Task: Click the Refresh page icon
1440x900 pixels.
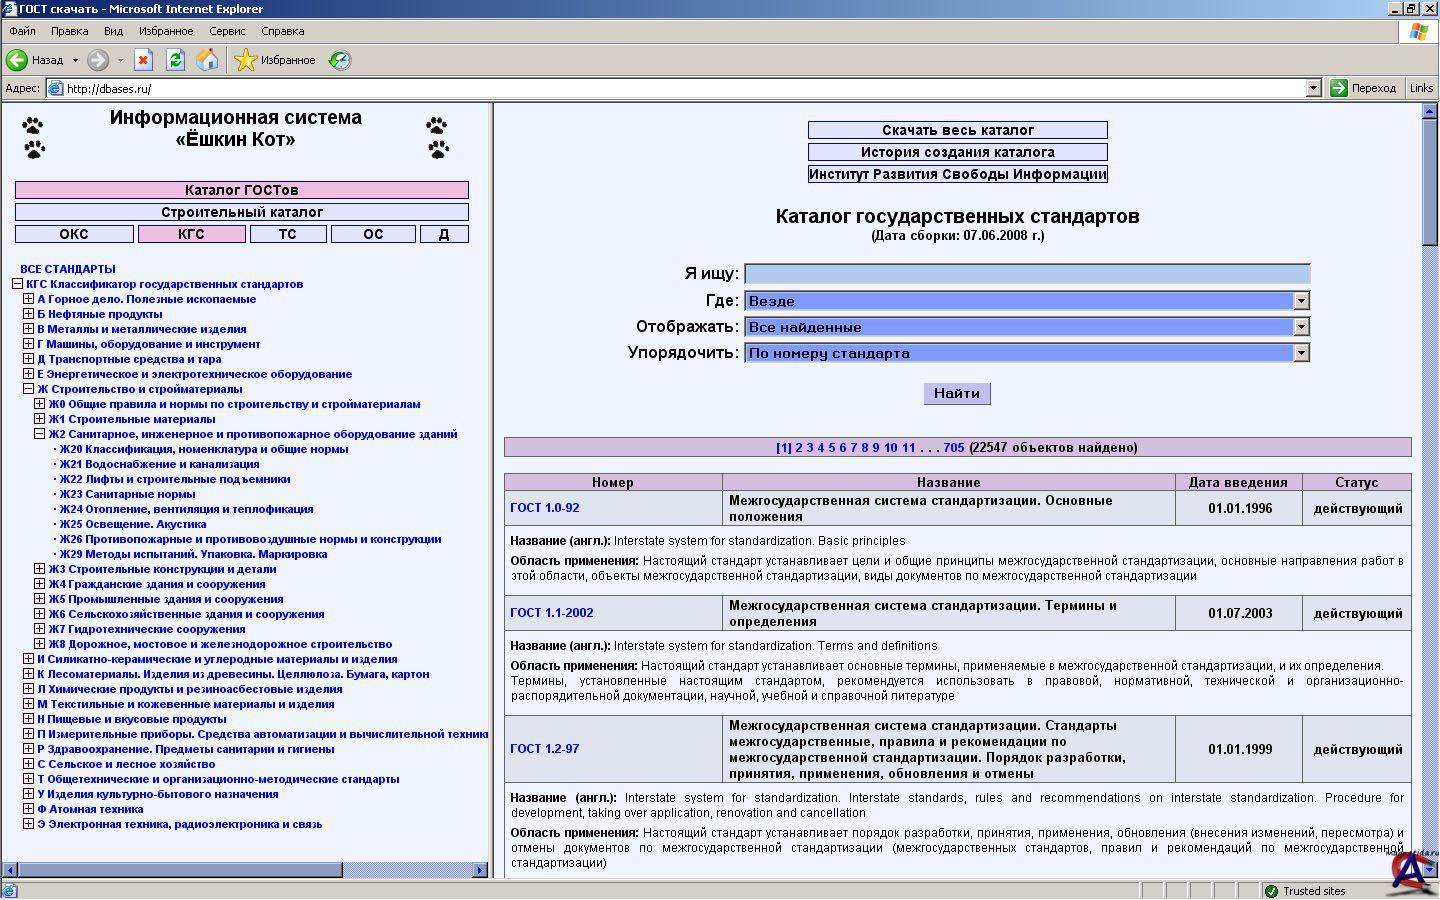Action: (175, 60)
